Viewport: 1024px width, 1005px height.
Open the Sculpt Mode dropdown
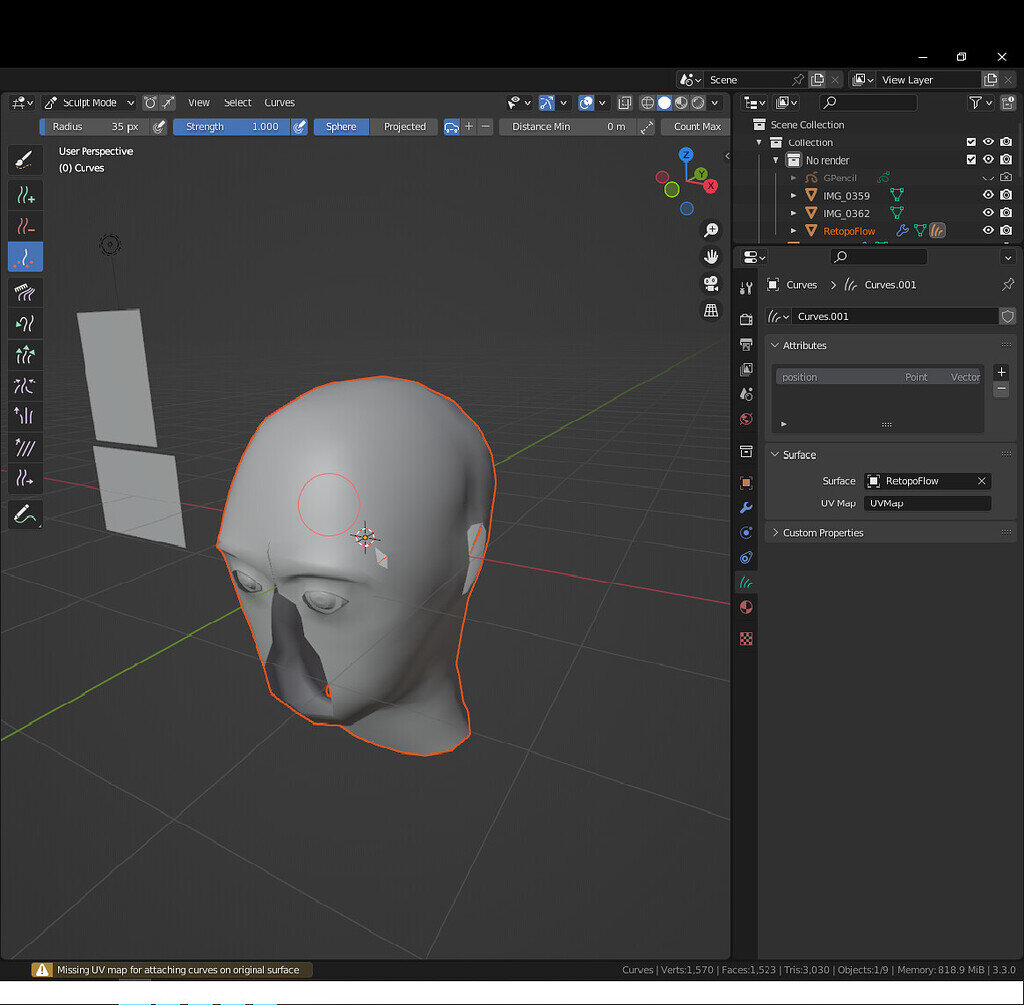90,102
